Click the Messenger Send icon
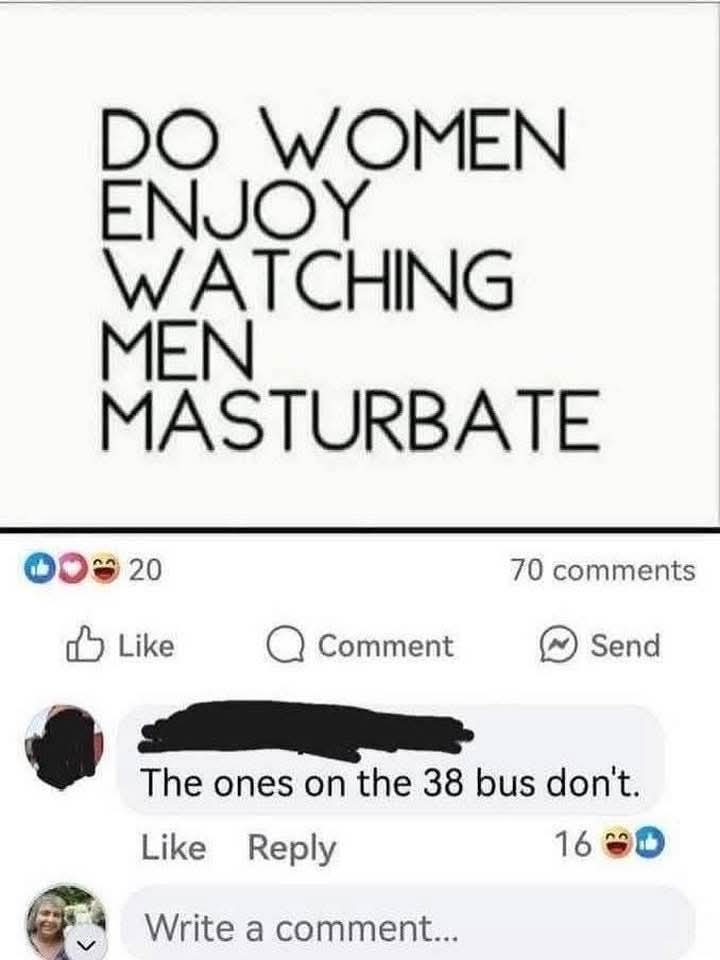The height and width of the screenshot is (960, 720). pyautogui.click(x=558, y=647)
